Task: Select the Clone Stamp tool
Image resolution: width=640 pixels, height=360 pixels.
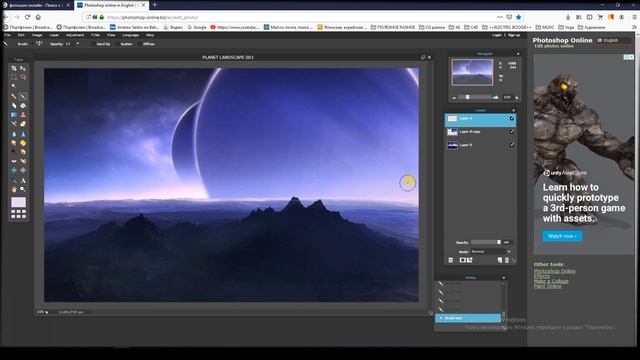Action: point(23,115)
